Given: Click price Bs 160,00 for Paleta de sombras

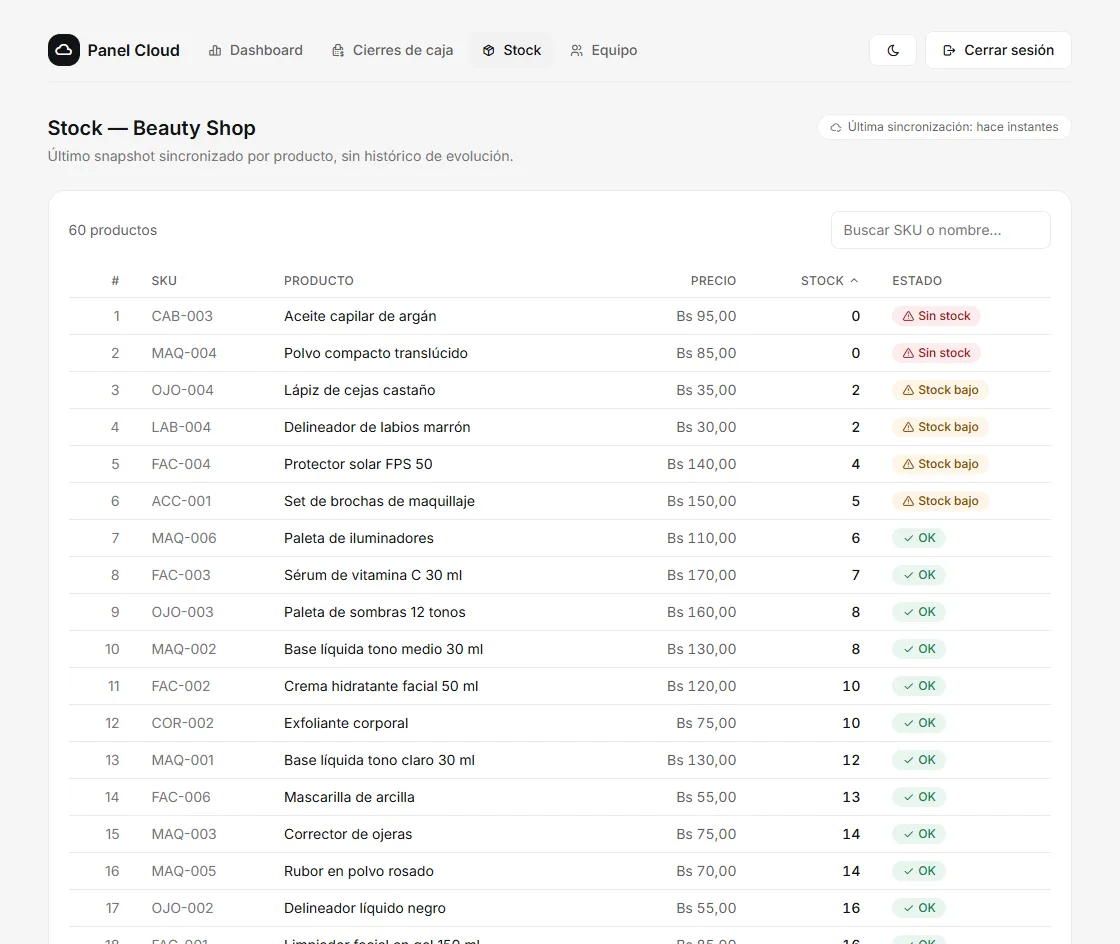Looking at the screenshot, I should click(701, 613).
